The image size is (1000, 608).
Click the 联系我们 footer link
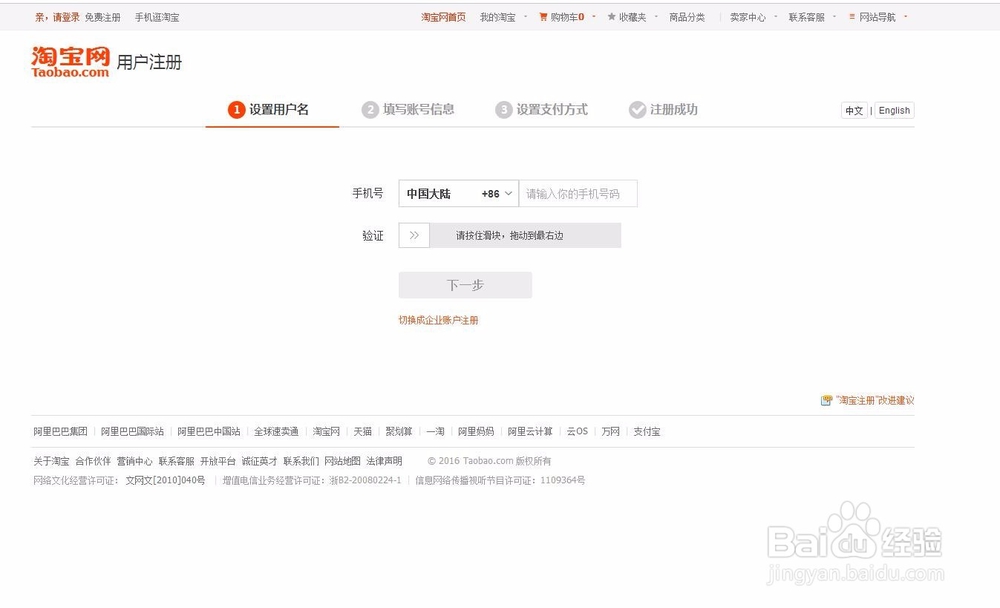(x=301, y=461)
